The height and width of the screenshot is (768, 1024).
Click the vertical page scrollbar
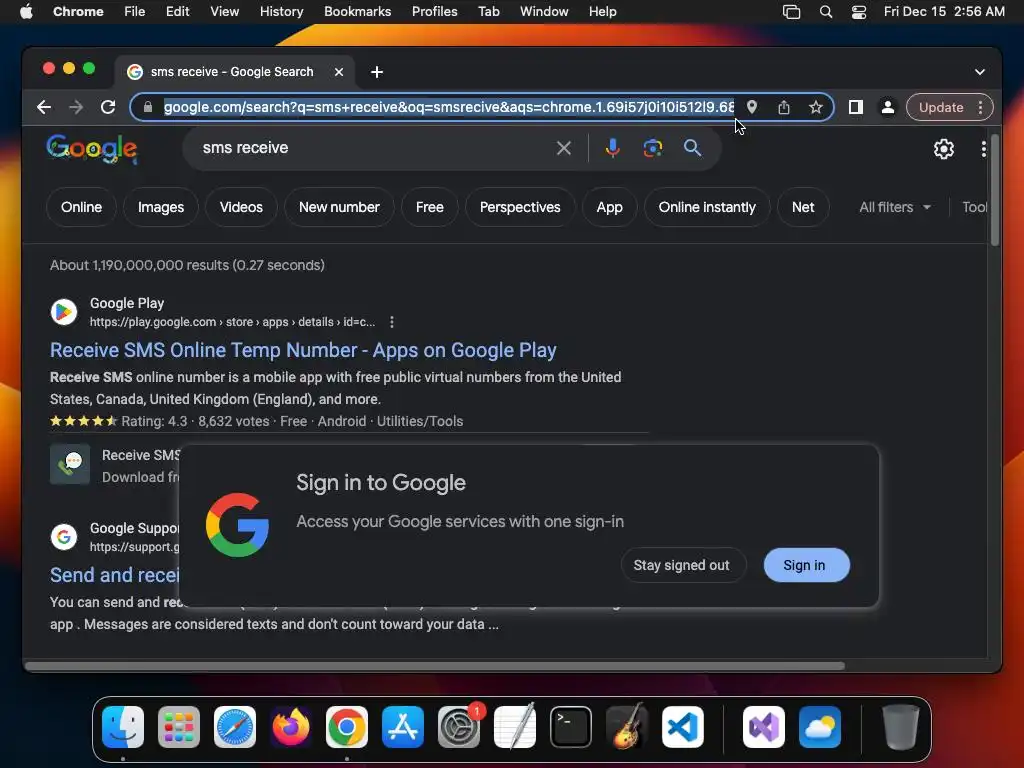[995, 191]
